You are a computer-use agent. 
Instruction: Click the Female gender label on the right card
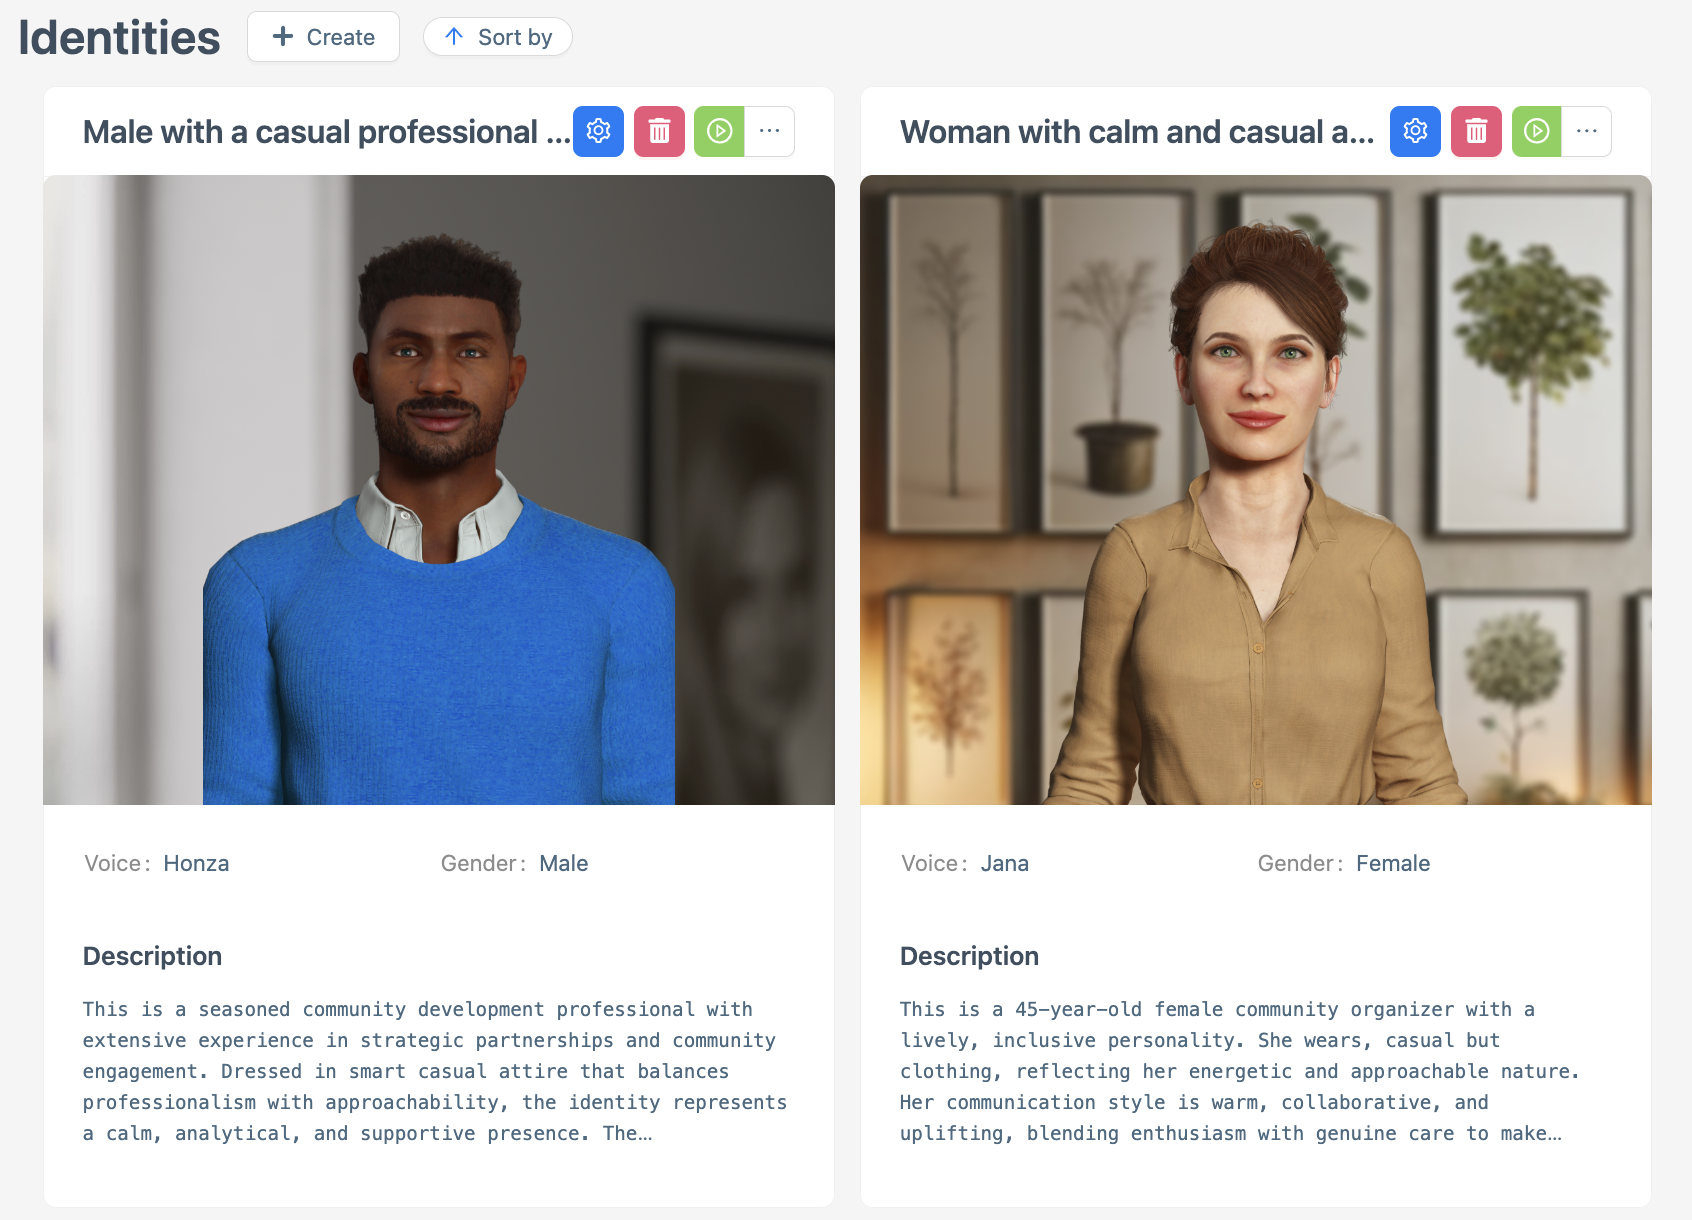[x=1393, y=863]
